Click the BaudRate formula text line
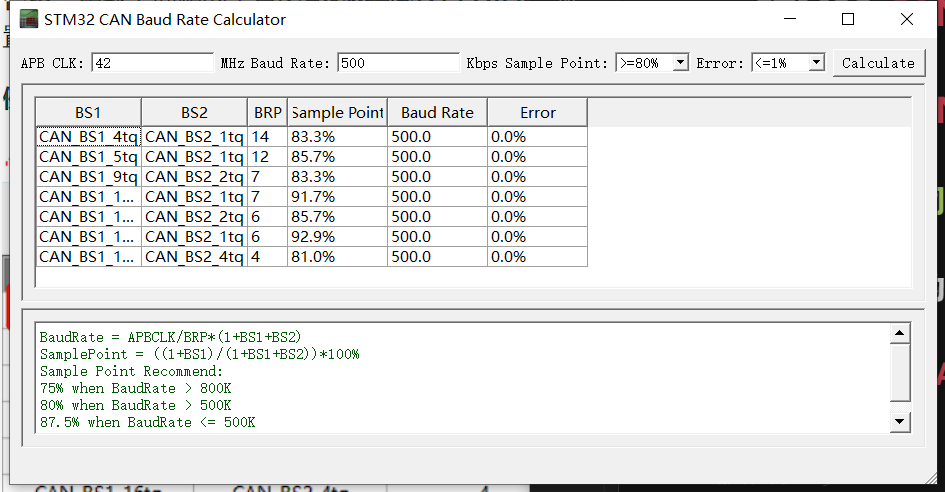 (x=171, y=337)
